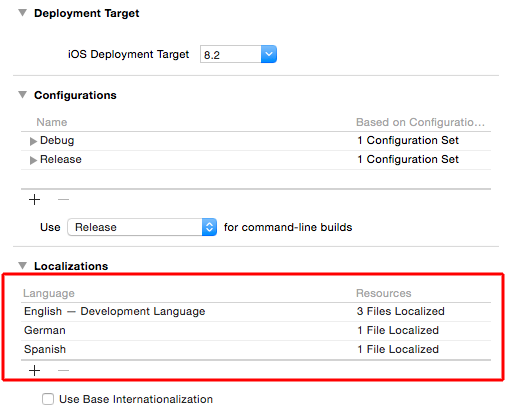This screenshot has width=512, height=414.
Task: Collapse the Deployment Target section
Action: (x=22, y=13)
